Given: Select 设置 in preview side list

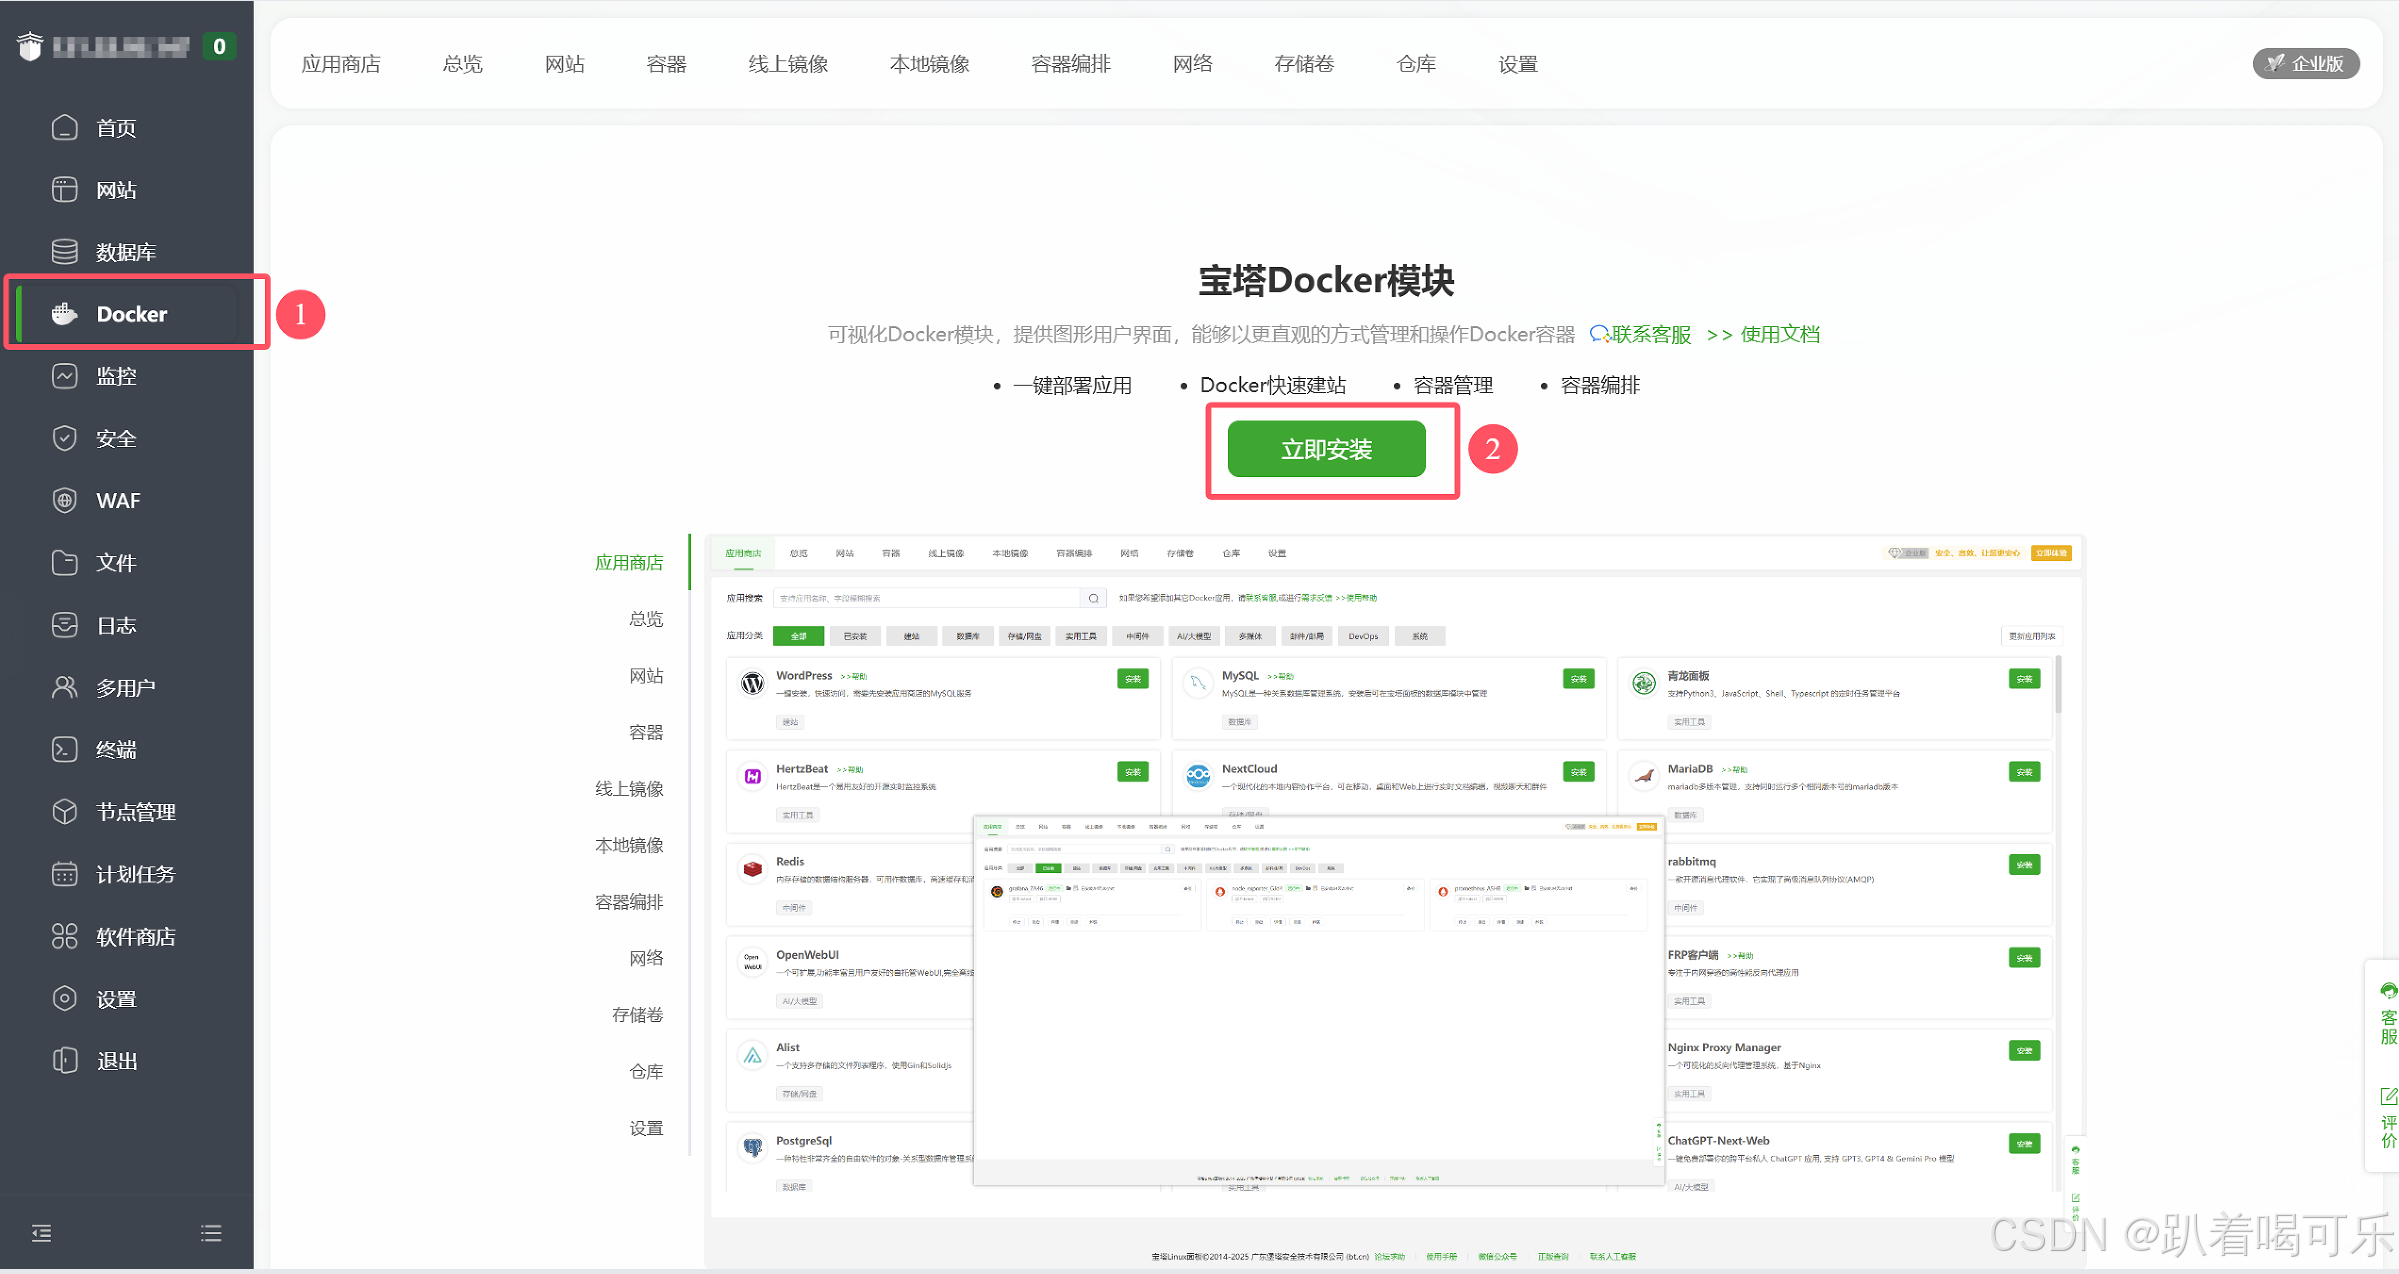Looking at the screenshot, I should tap(646, 1128).
